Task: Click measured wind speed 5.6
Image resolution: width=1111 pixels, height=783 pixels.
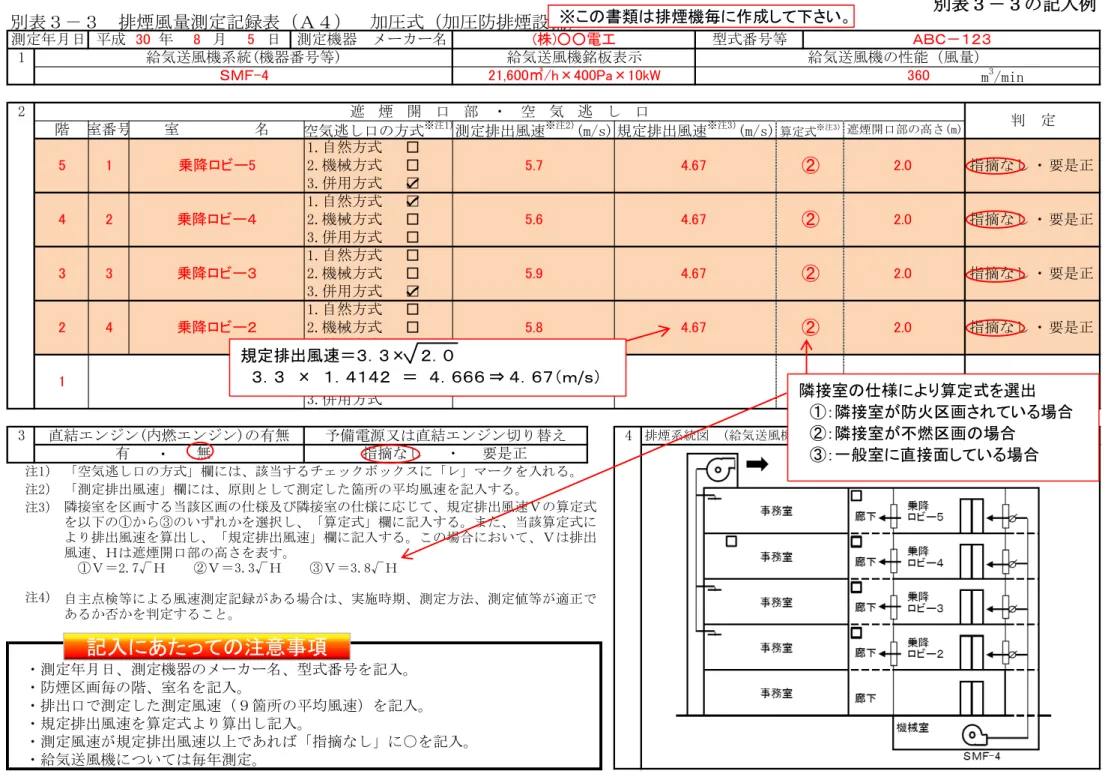Action: (534, 220)
